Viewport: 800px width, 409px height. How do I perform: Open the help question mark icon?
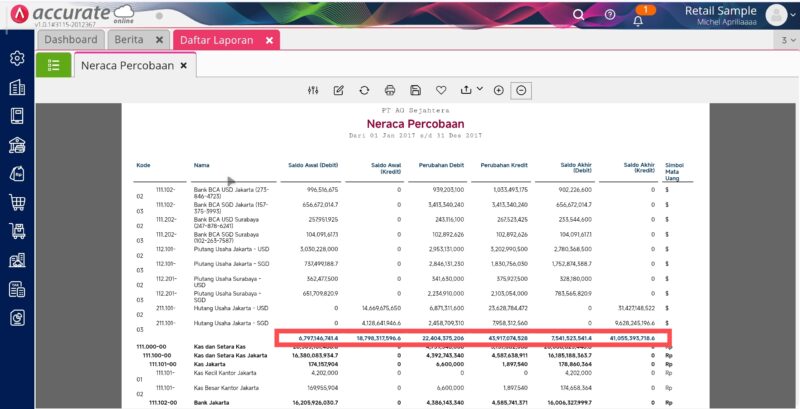point(609,15)
